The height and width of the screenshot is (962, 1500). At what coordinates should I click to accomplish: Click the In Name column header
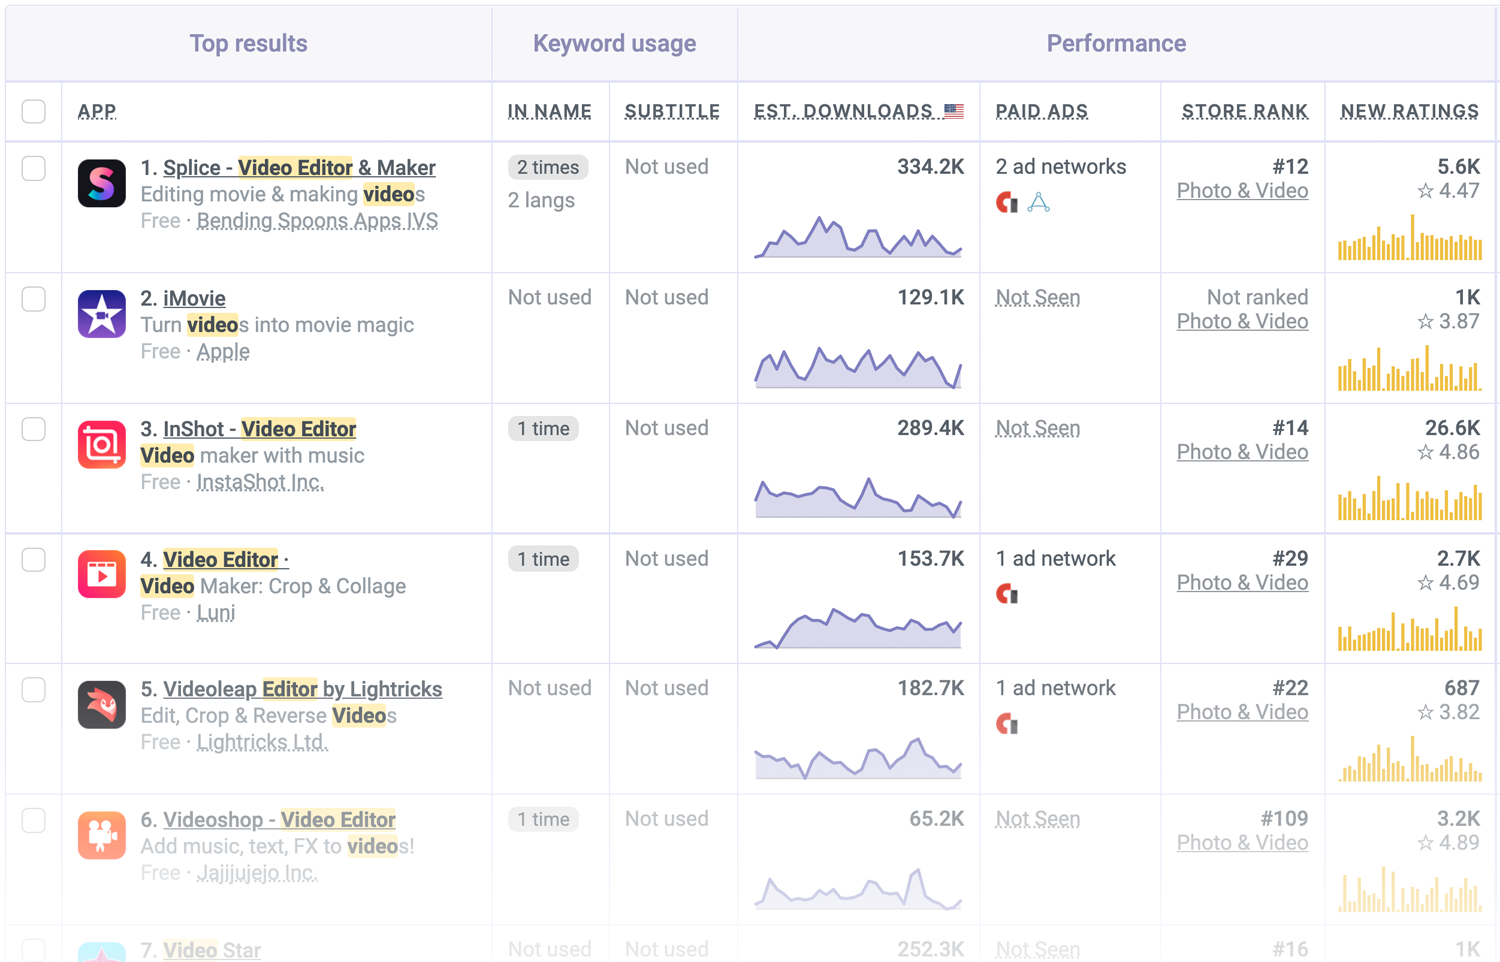coord(549,111)
